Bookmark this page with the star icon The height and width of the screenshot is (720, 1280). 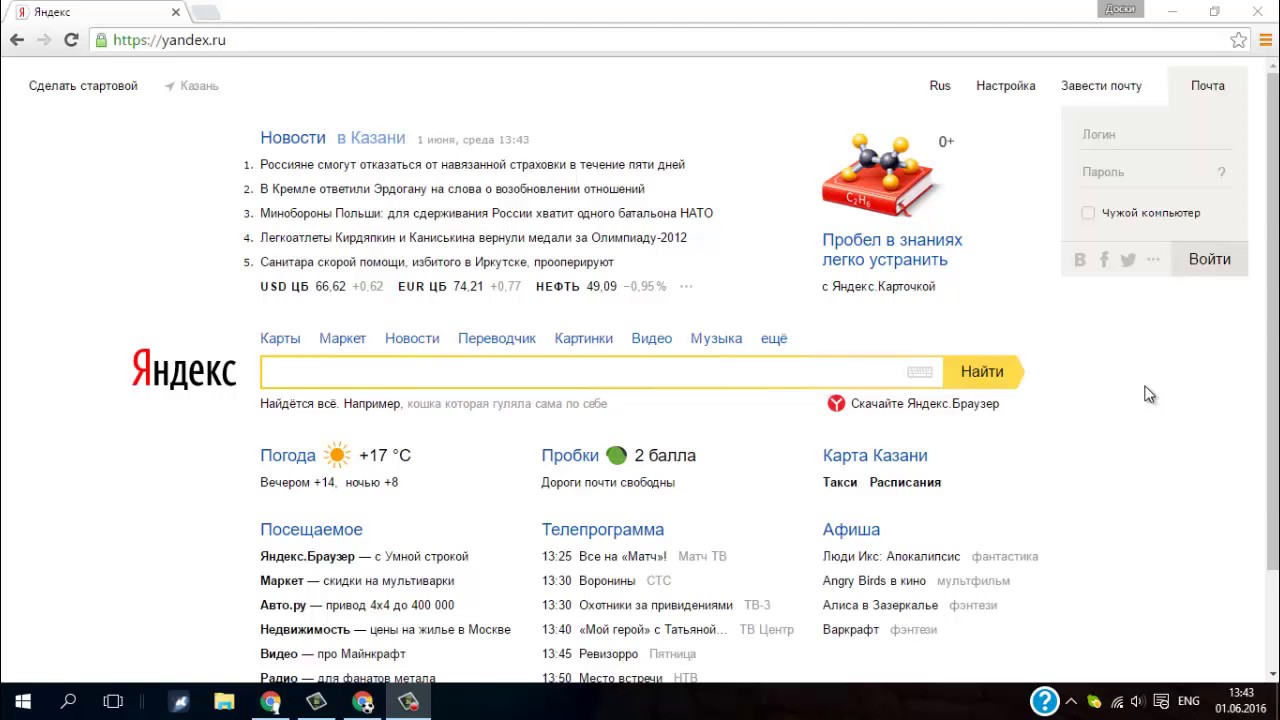pos(1238,40)
